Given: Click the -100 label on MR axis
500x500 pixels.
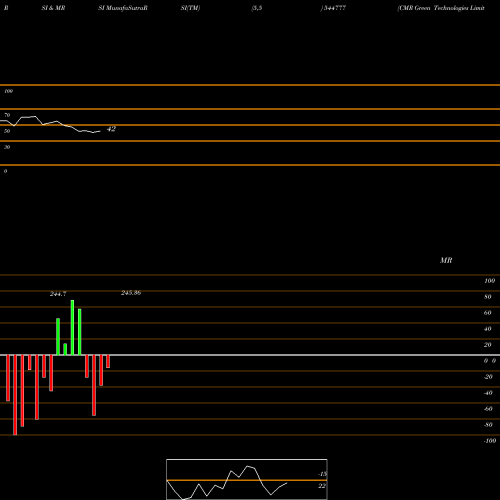Looking at the screenshot, I should point(489,441).
